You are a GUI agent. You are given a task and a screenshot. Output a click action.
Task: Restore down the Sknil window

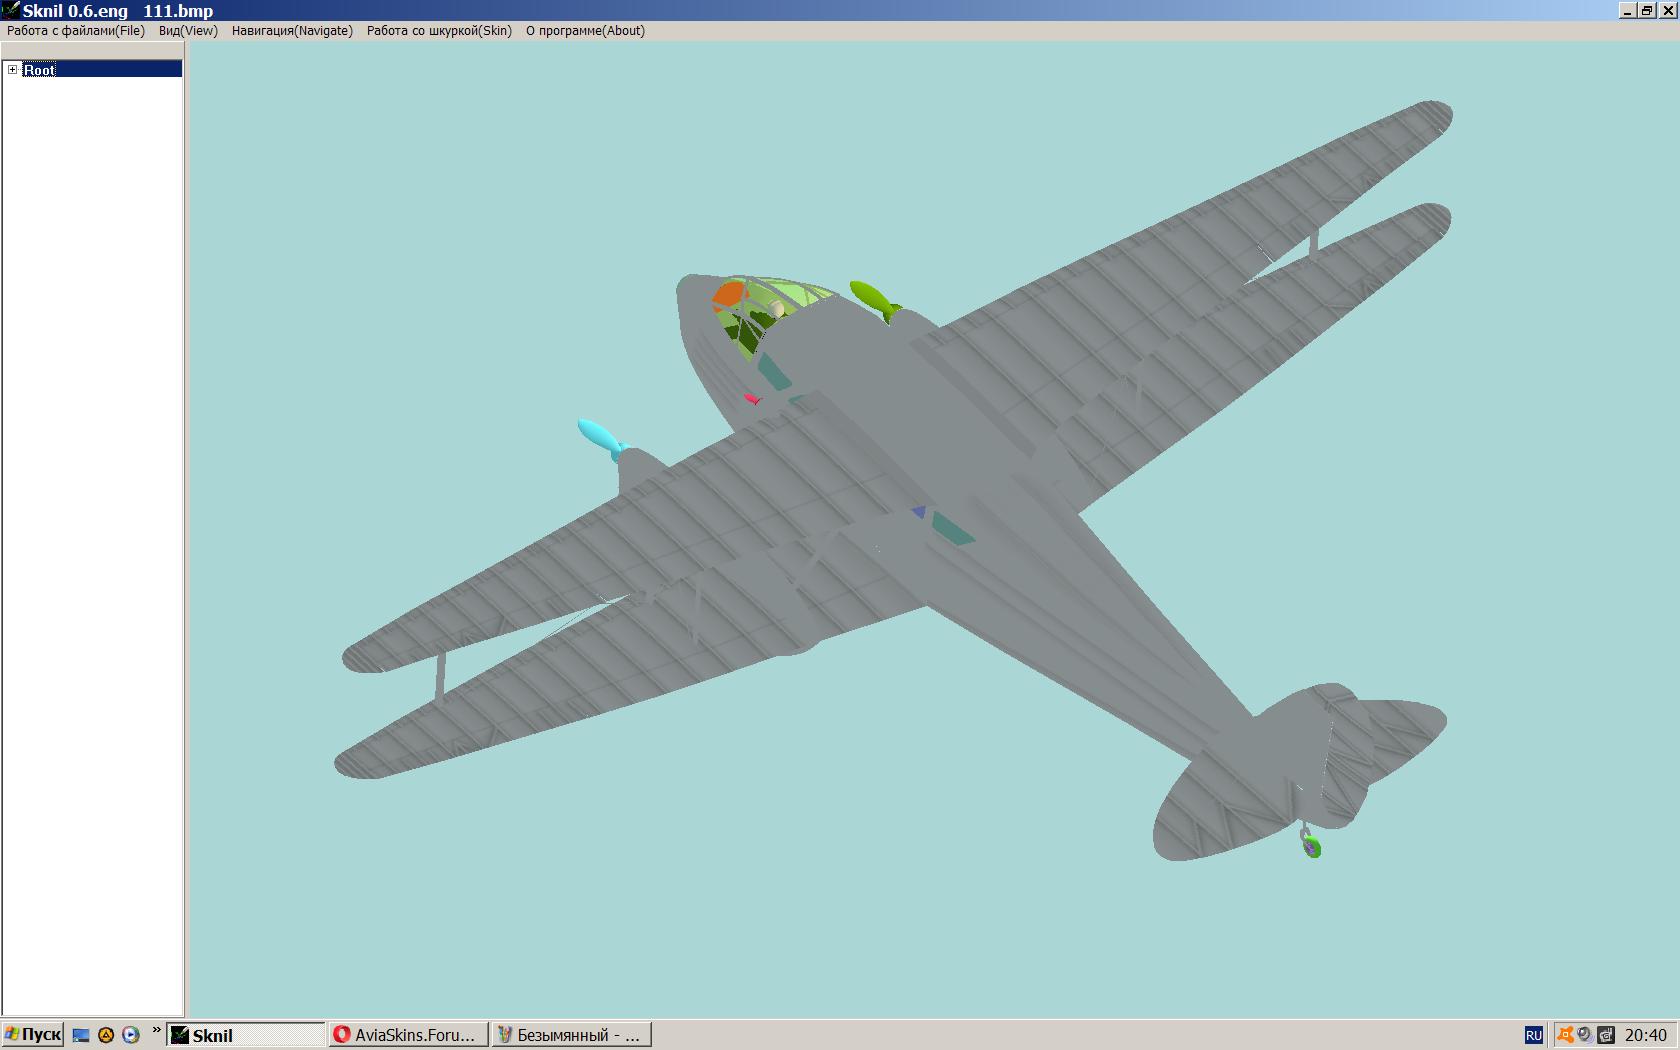1646,11
